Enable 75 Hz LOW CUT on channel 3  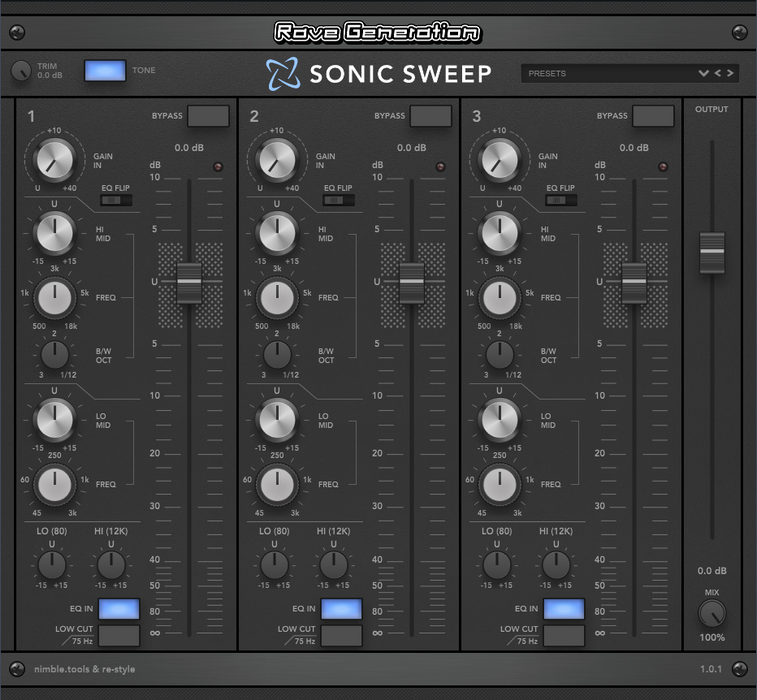[564, 635]
